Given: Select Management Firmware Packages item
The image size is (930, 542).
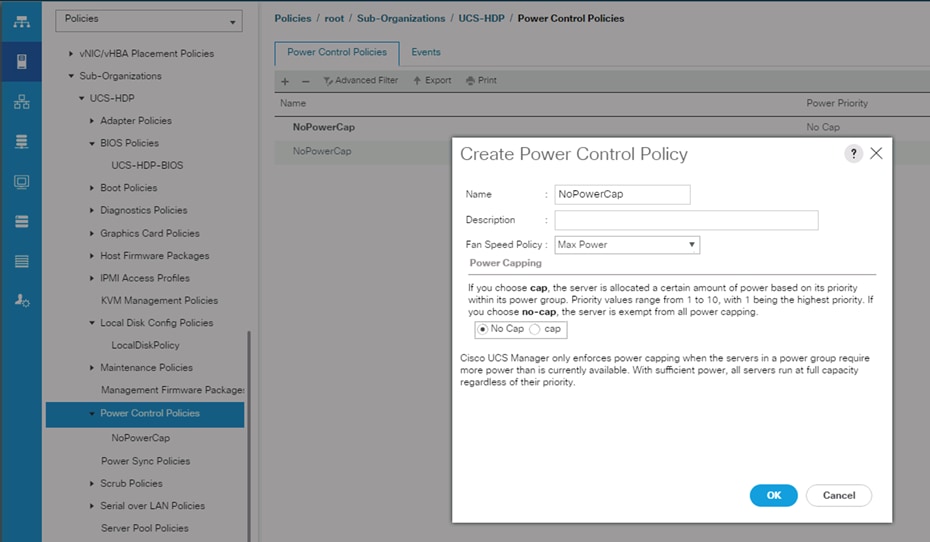Looking at the screenshot, I should 172,390.
